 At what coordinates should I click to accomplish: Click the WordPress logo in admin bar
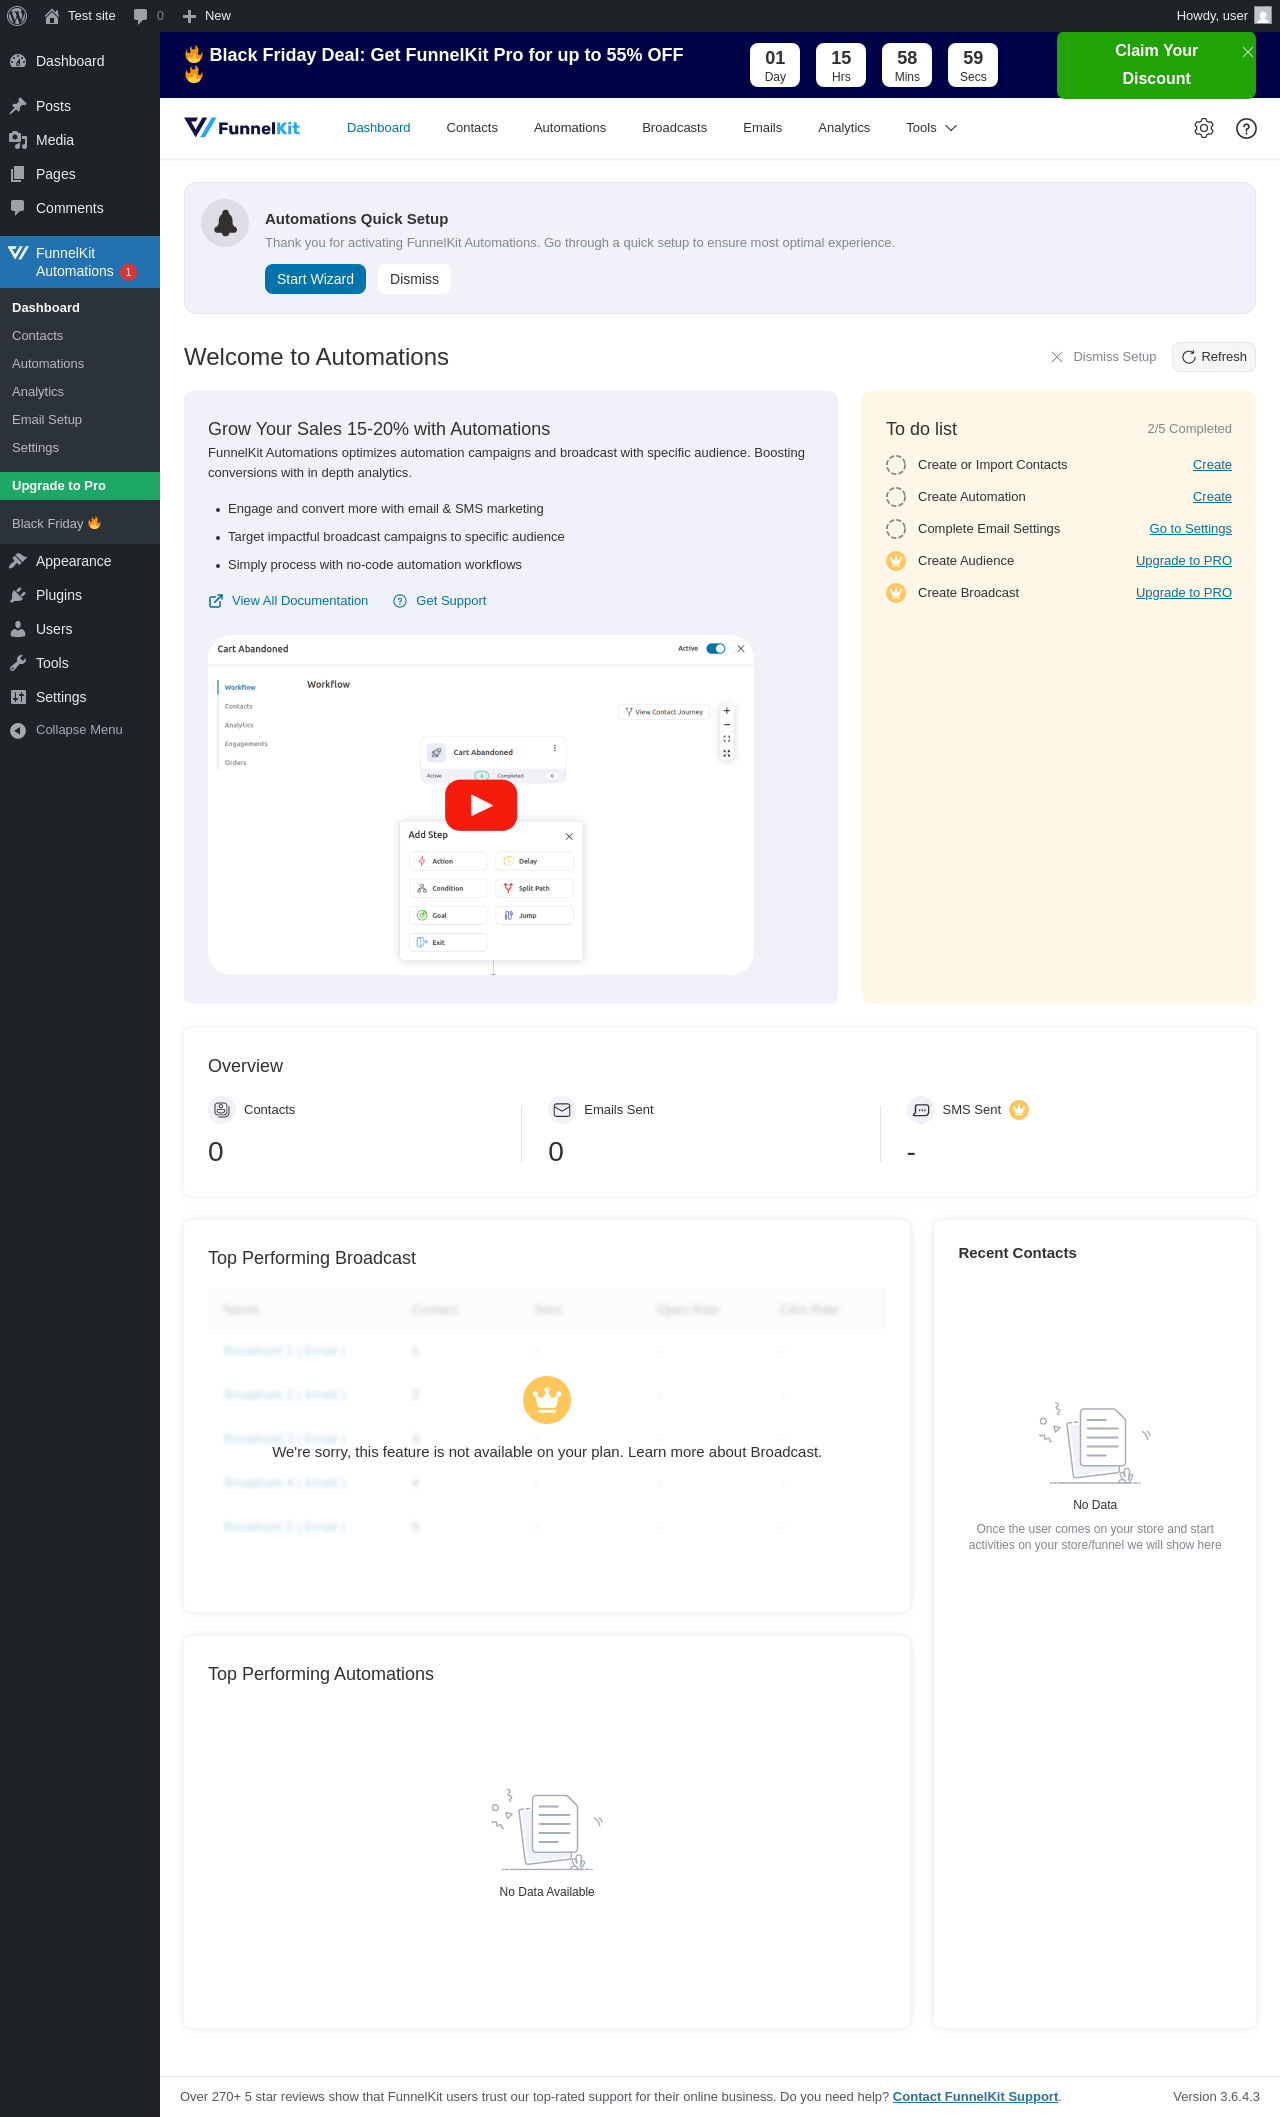click(17, 16)
